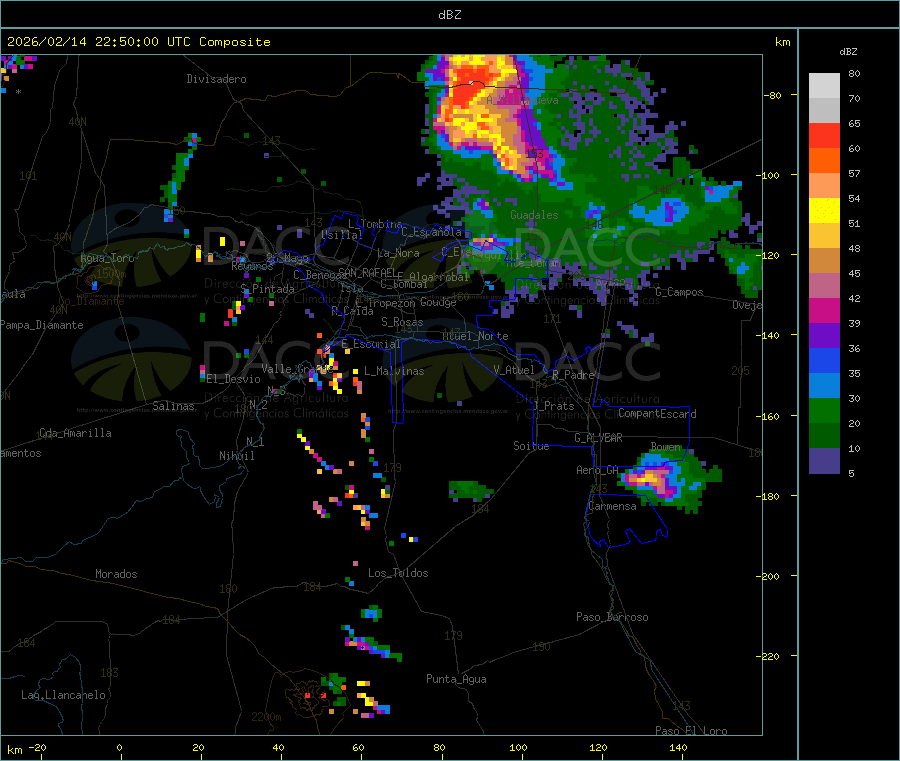Select the 'J_Prats' label
The height and width of the screenshot is (761, 900).
pos(554,405)
